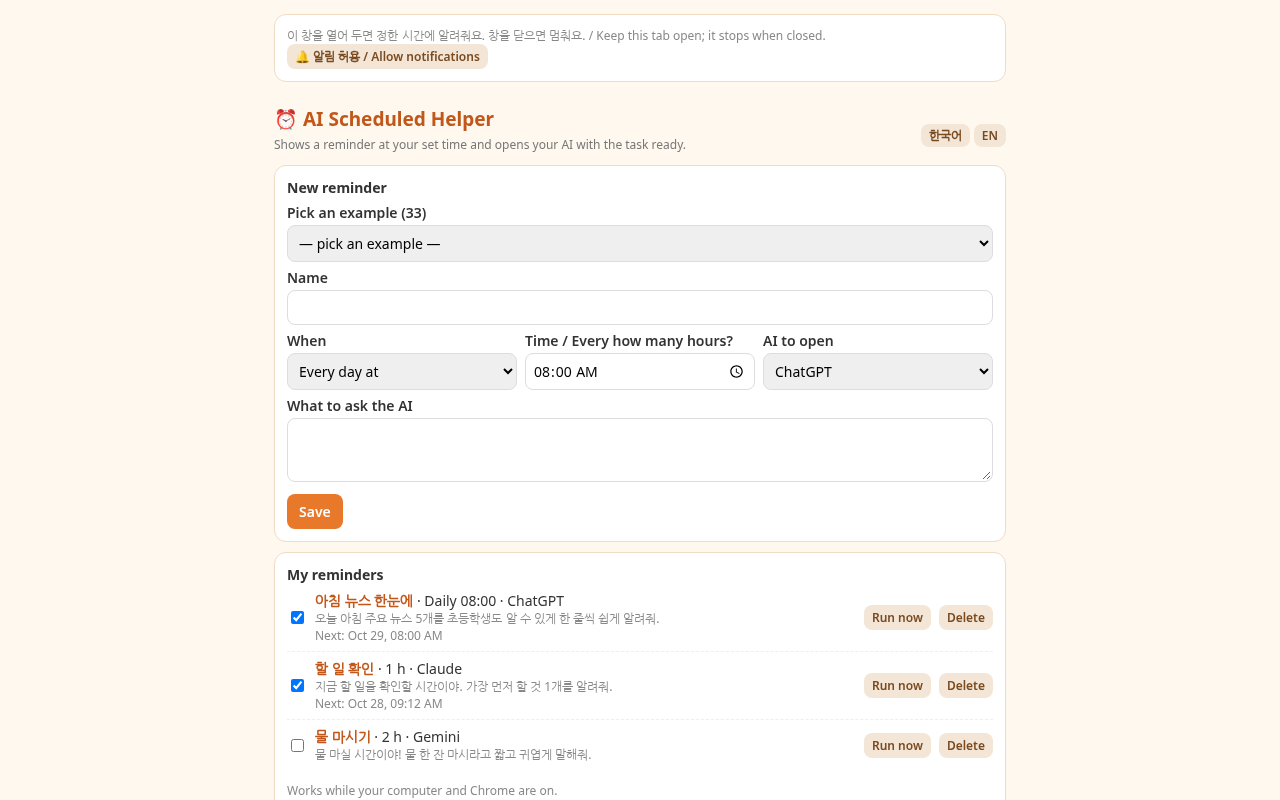Click the 'My reminders' heading
1280x800 pixels.
pyautogui.click(x=335, y=574)
